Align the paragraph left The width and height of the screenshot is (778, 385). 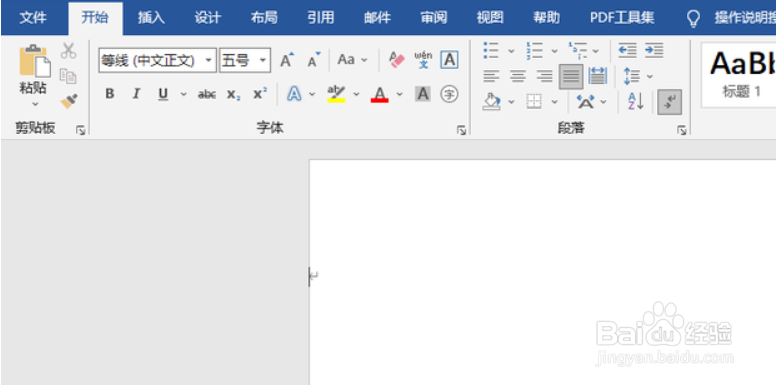[491, 76]
